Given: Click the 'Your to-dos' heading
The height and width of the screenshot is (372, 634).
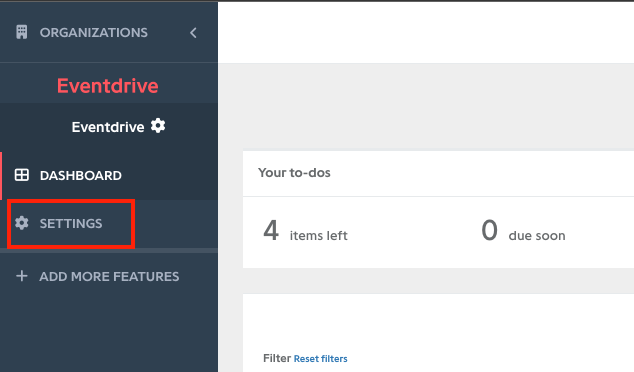Looking at the screenshot, I should tap(294, 173).
